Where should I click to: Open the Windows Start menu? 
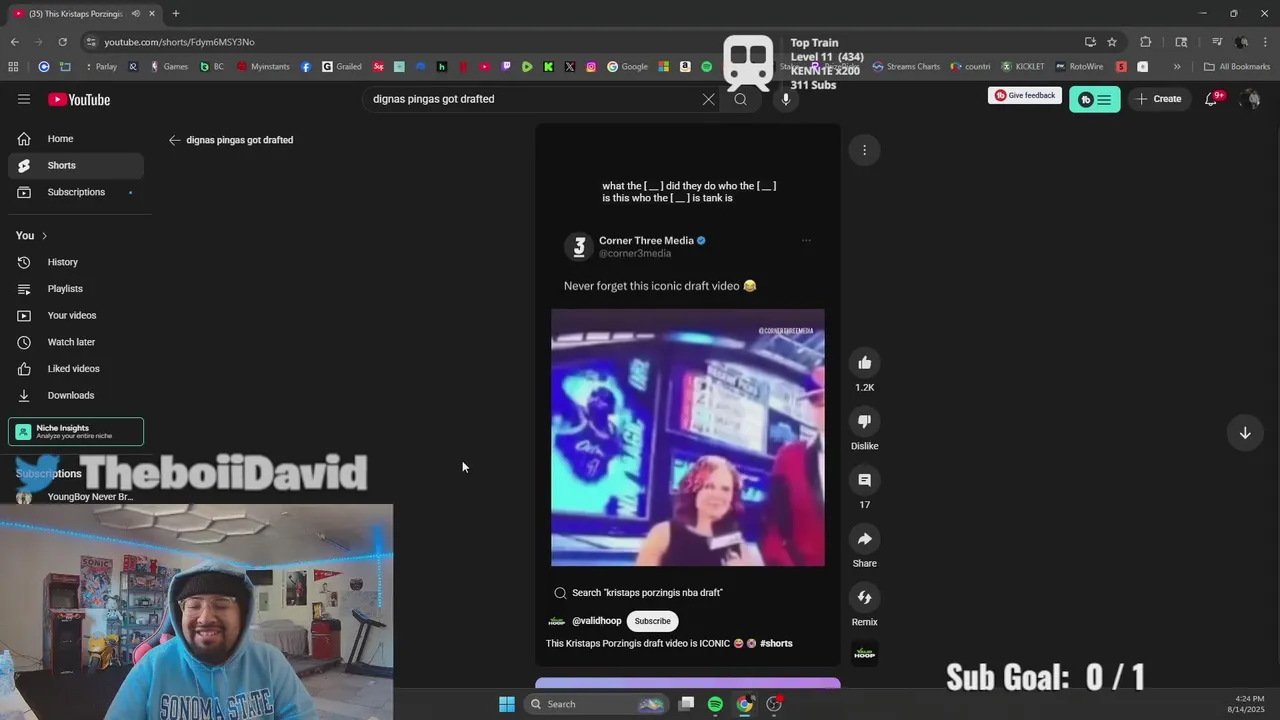coord(507,704)
